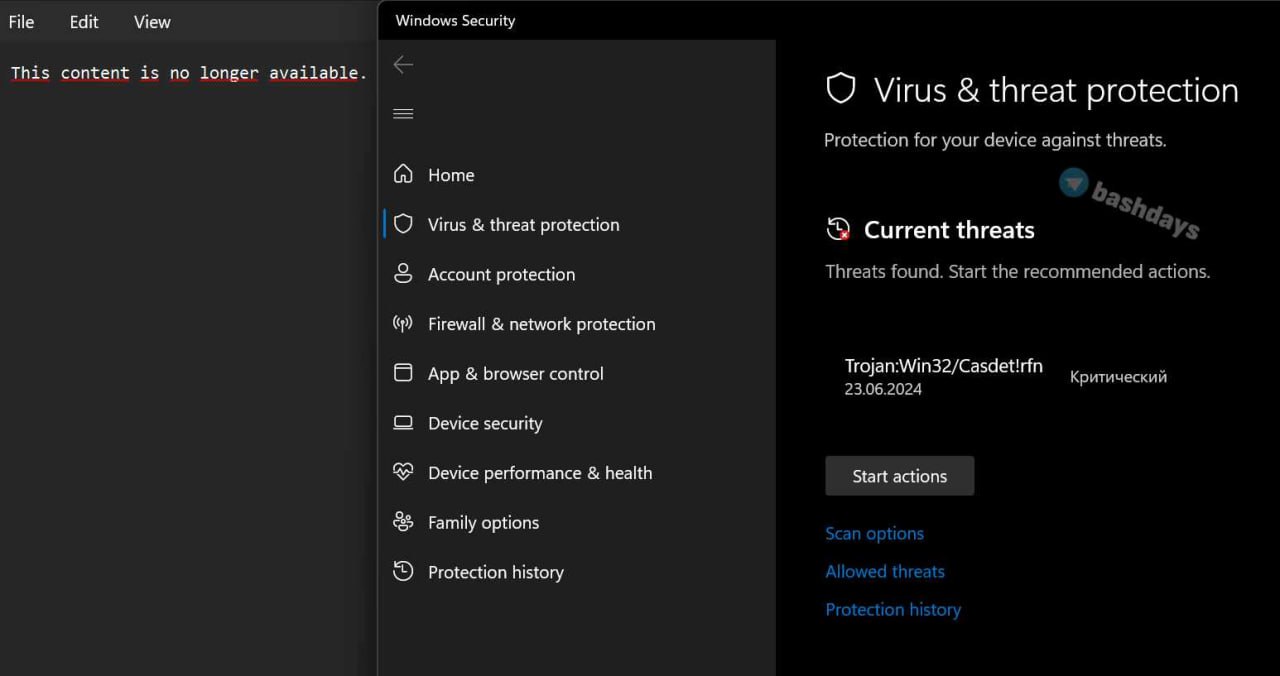Viewport: 1280px width, 676px height.
Task: Click 'Threats found. Start the recommended actions.' text
Action: click(1018, 271)
